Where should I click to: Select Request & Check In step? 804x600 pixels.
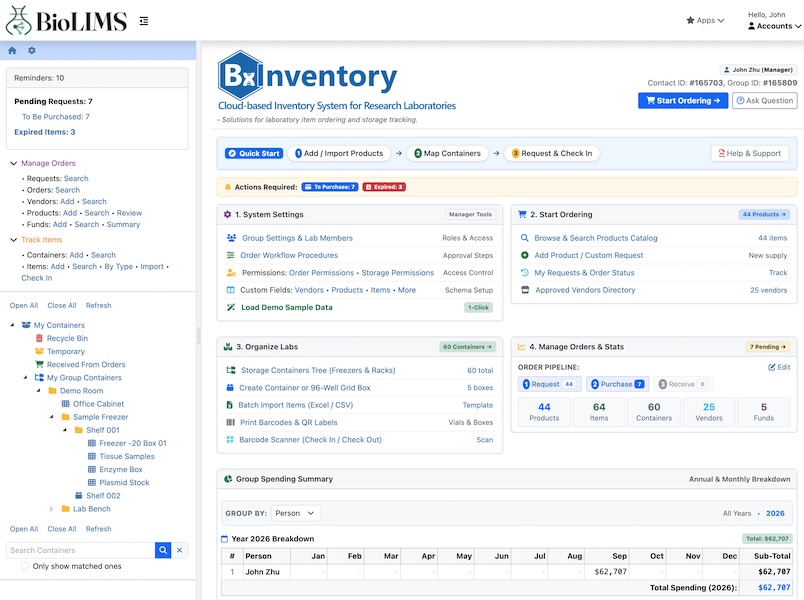point(552,153)
